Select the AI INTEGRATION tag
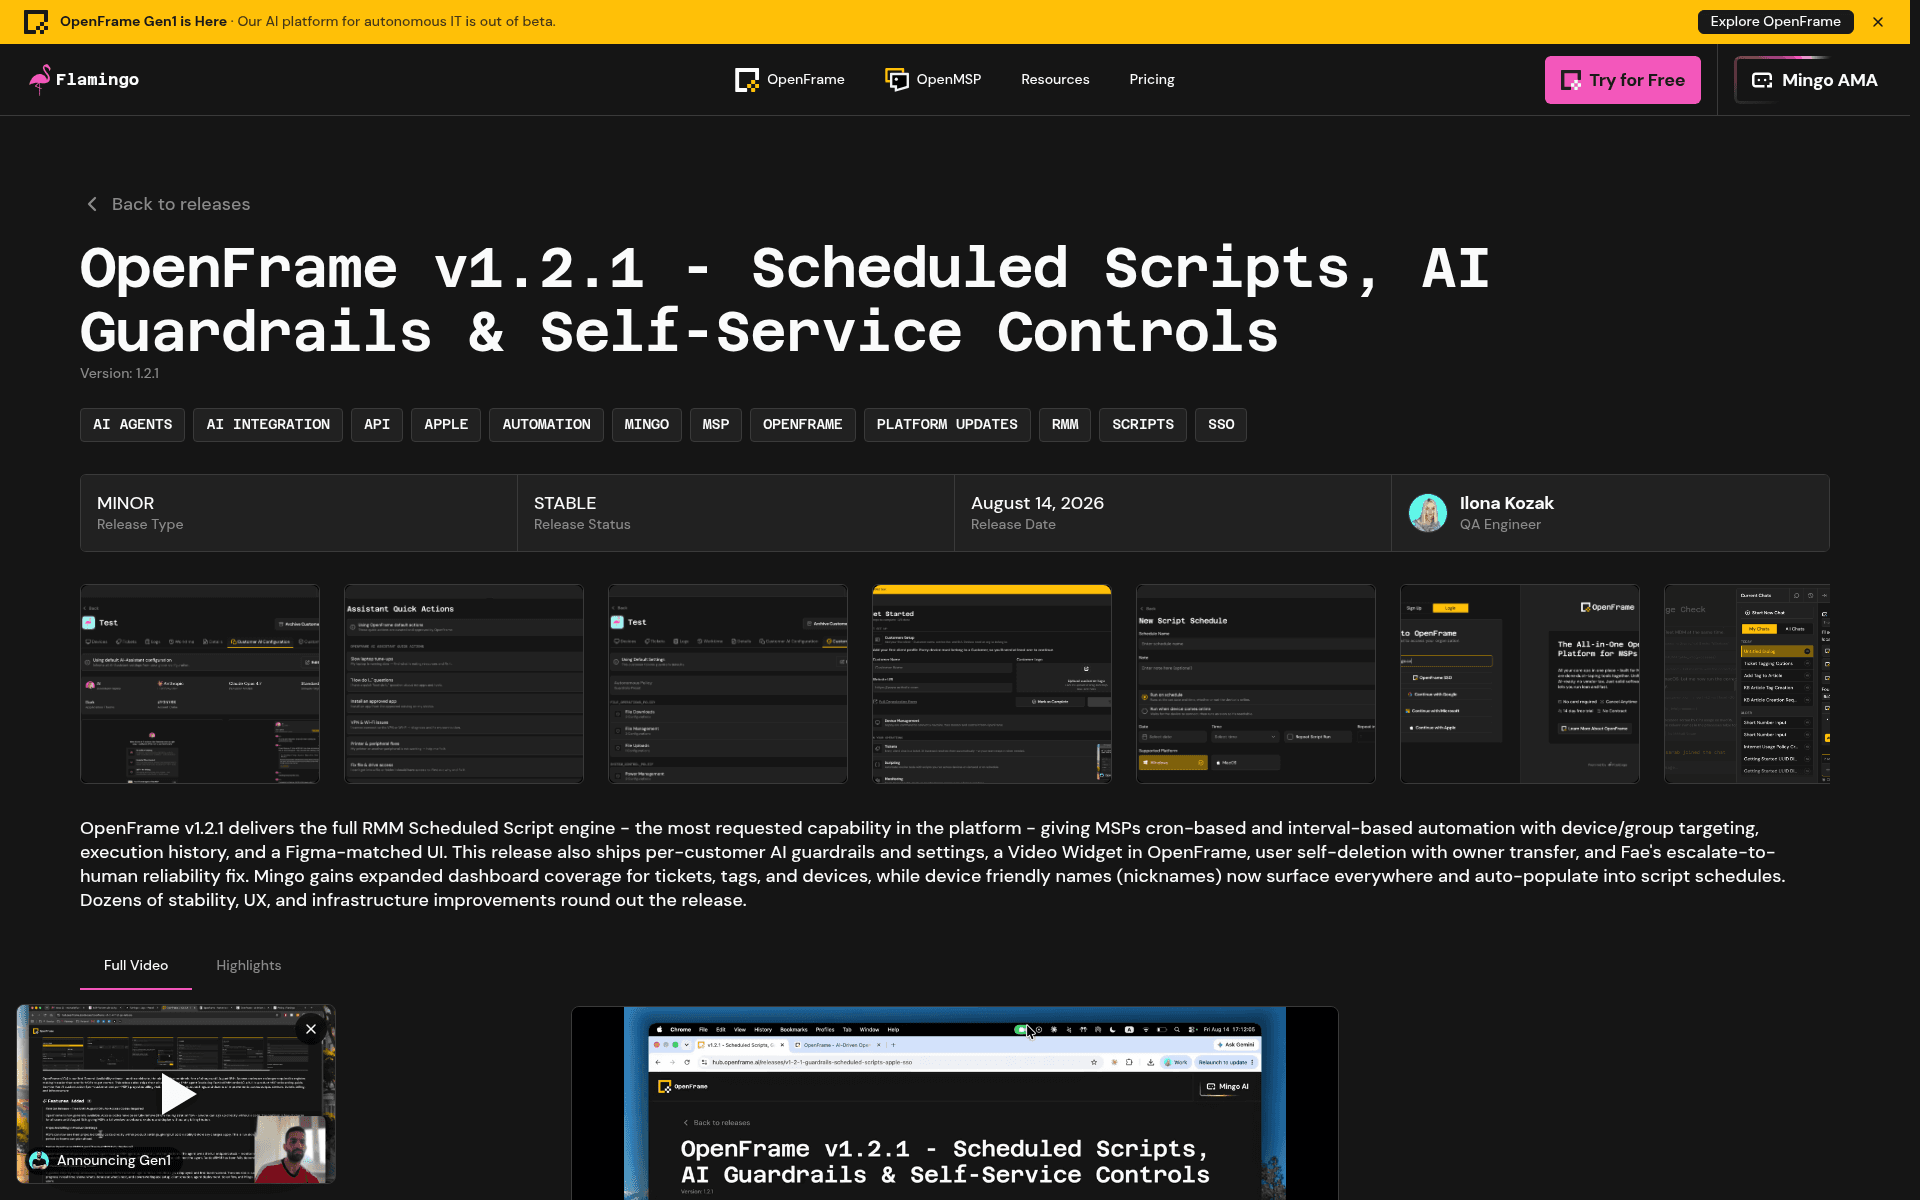1920x1200 pixels. coord(268,425)
